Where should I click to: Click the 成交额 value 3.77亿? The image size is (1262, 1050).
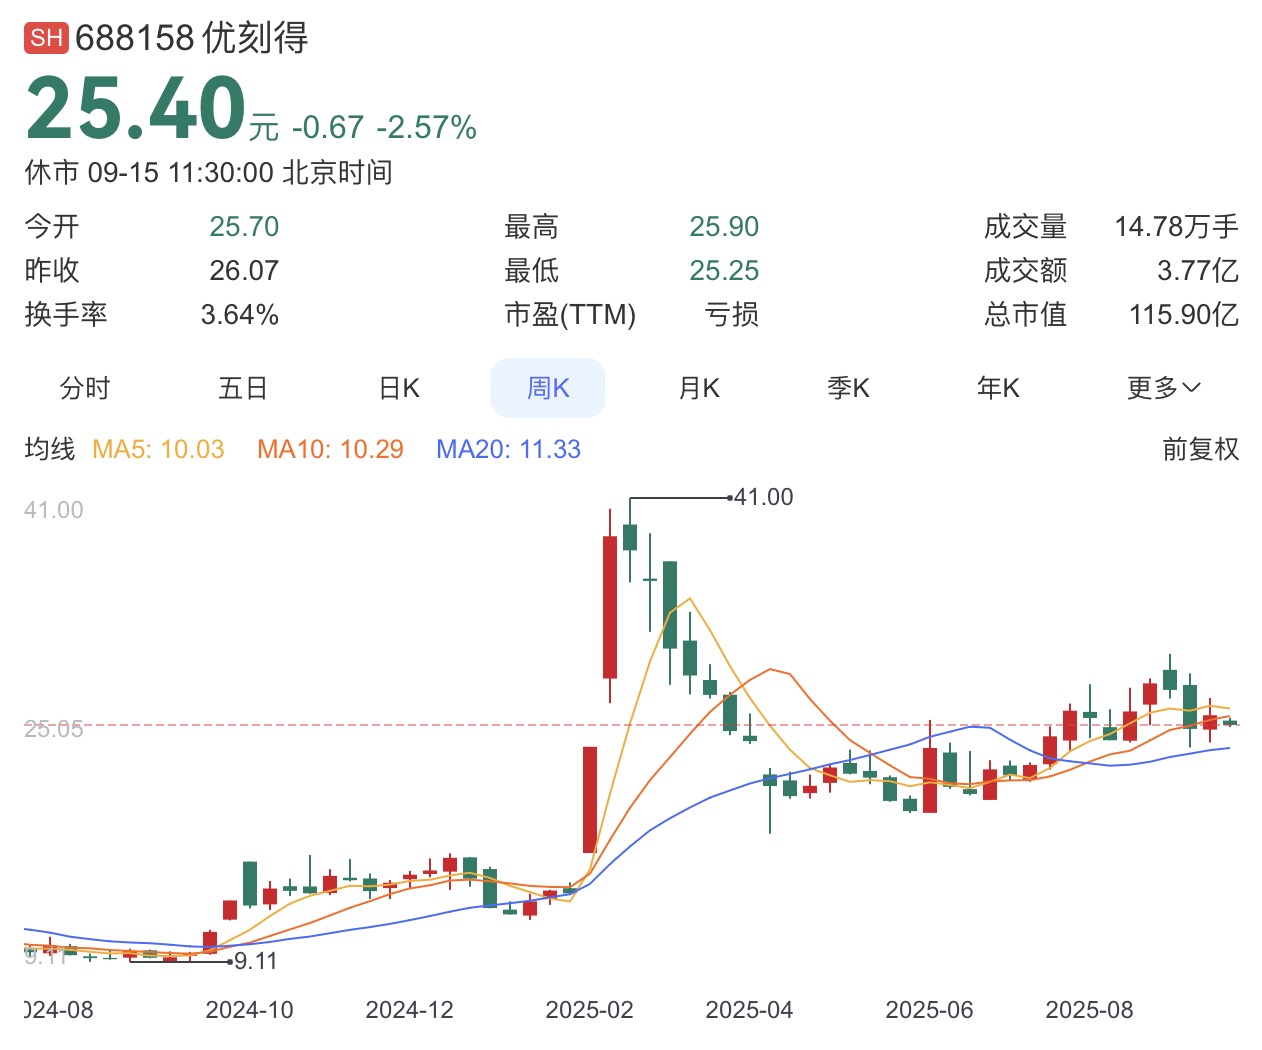click(x=1198, y=271)
